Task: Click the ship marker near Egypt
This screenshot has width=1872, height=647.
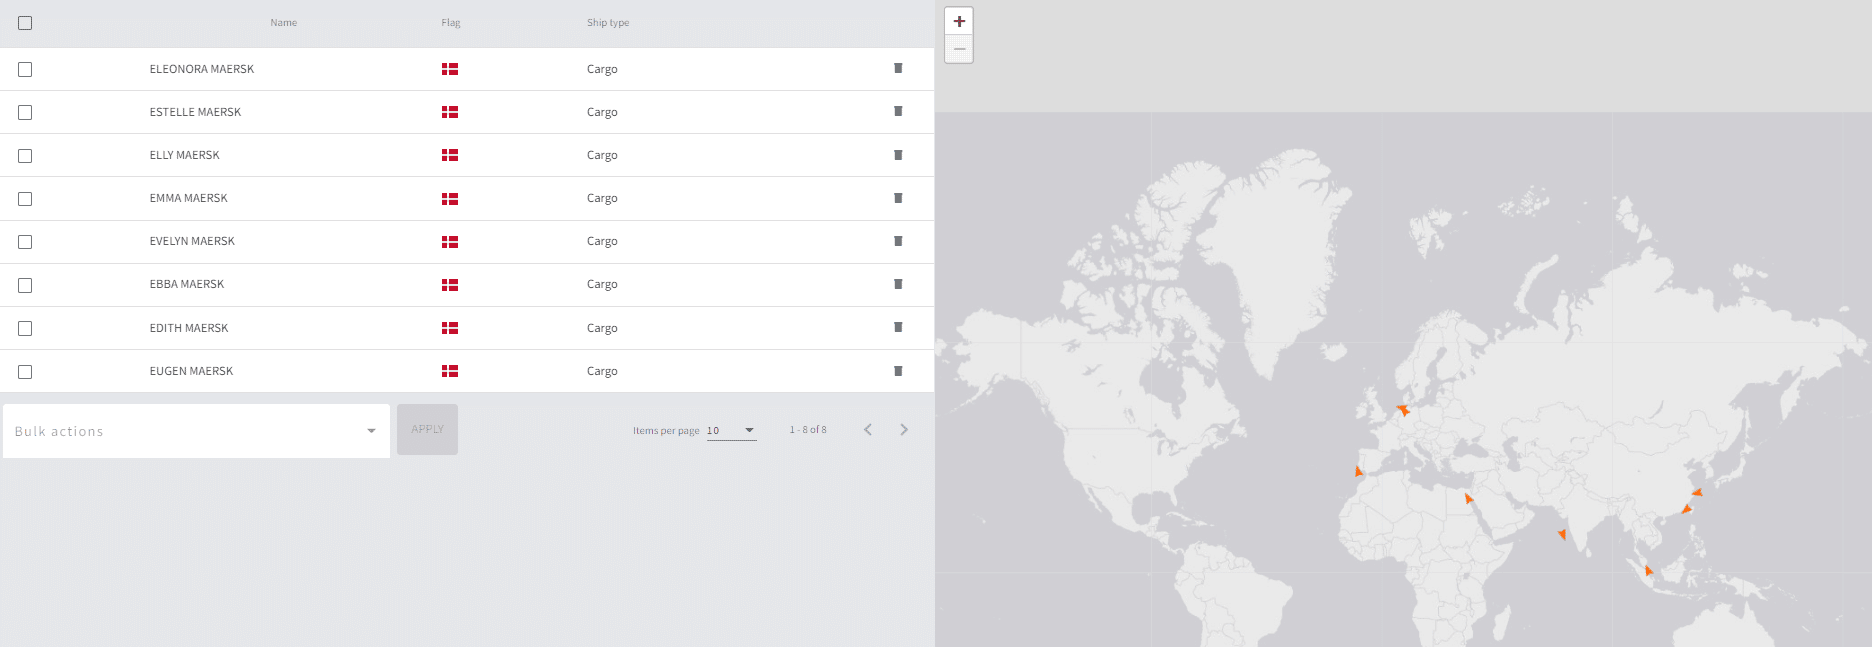Action: pos(1468,498)
